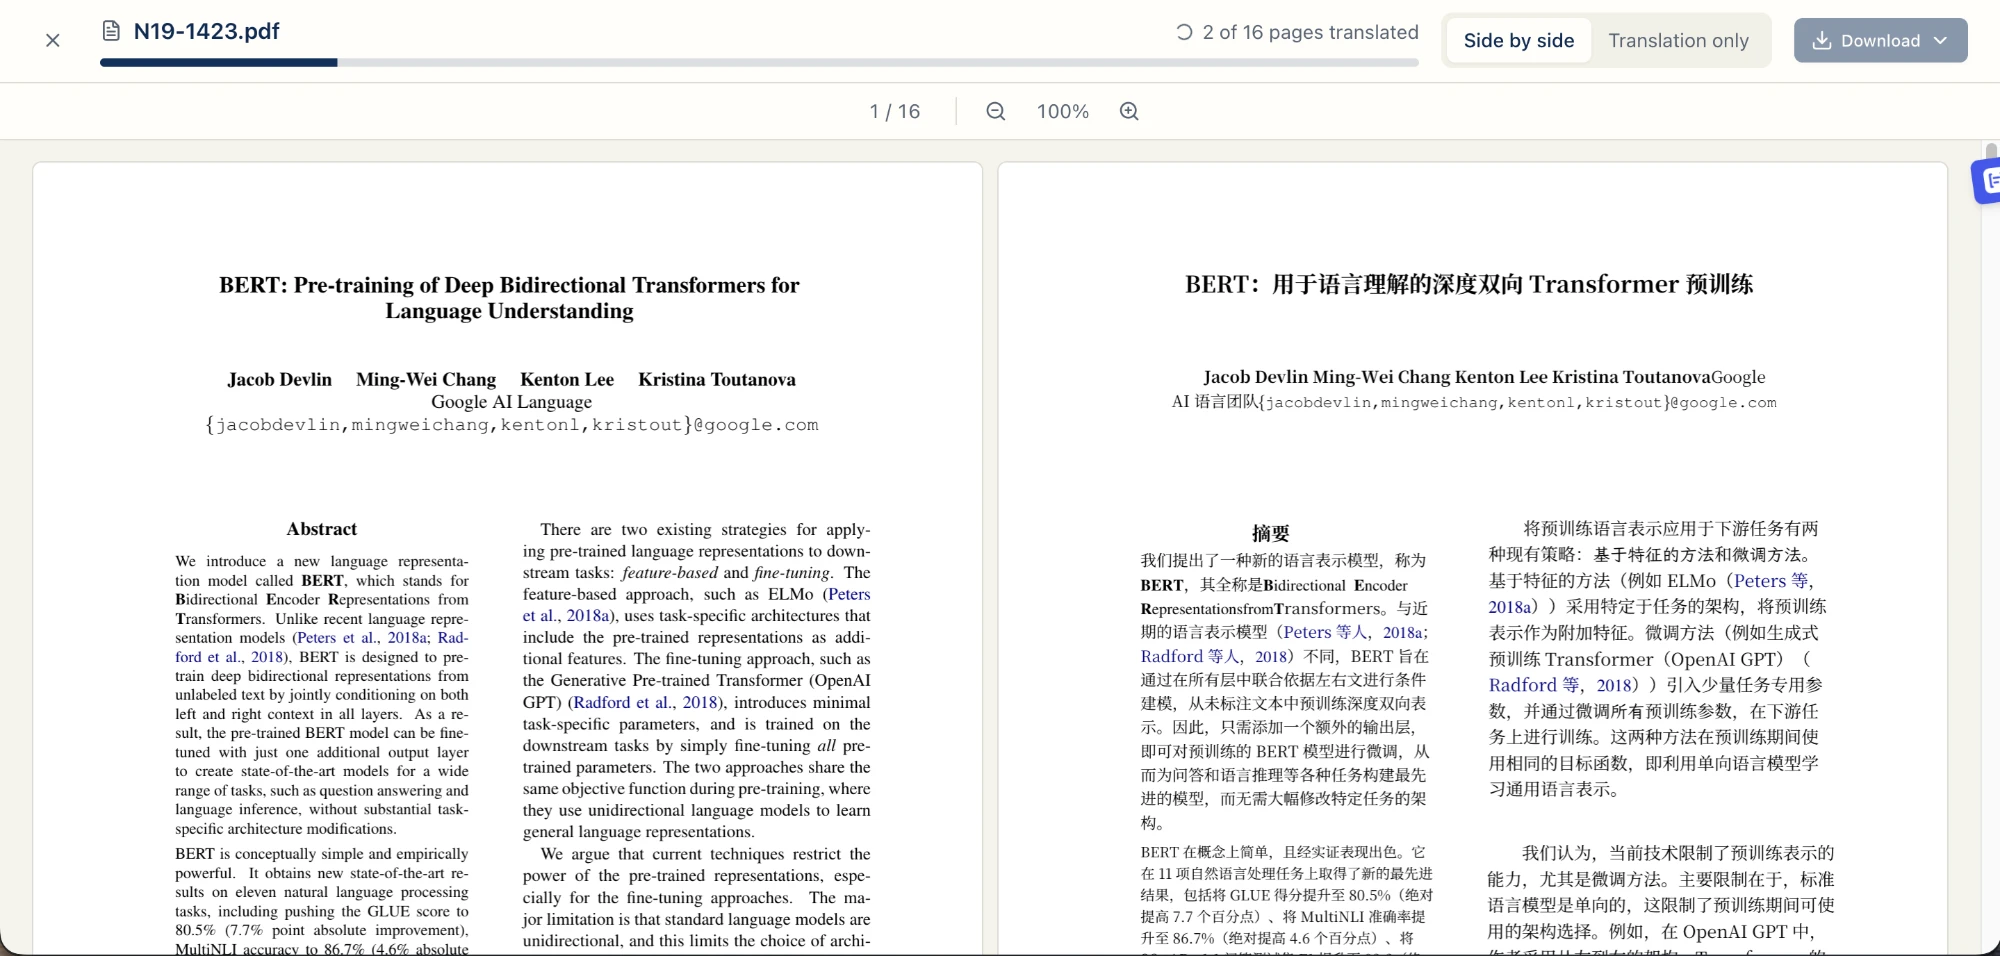Switch to Side by side view

pyautogui.click(x=1518, y=40)
